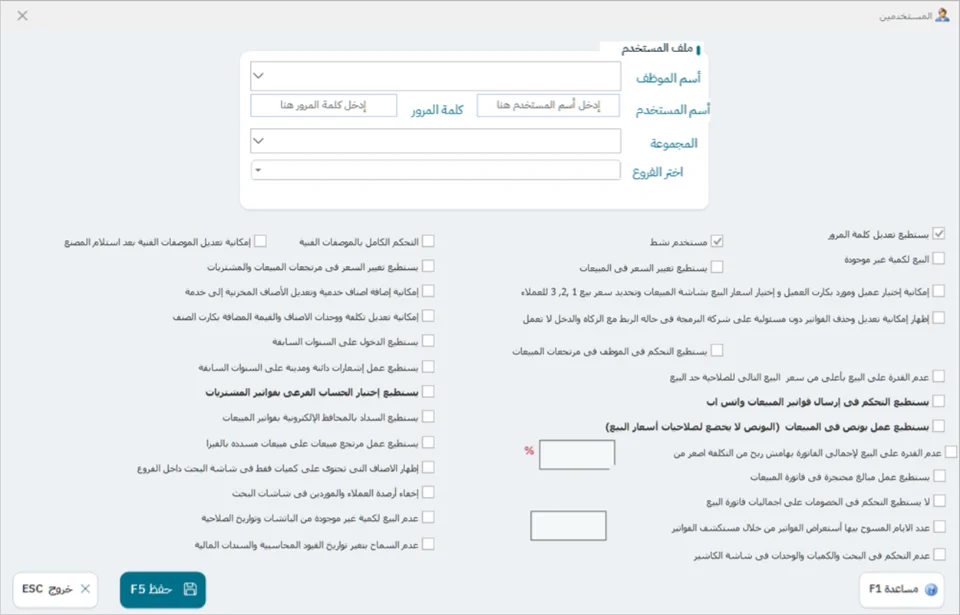Check التحكم الكامل بالموصفات الفنية
Screen dimensions: 960x615
[429, 241]
